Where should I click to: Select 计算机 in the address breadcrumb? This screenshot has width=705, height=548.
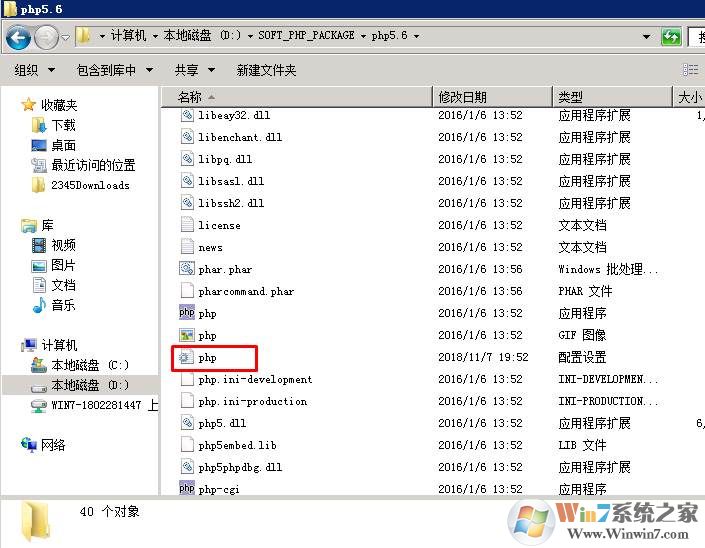pos(128,36)
